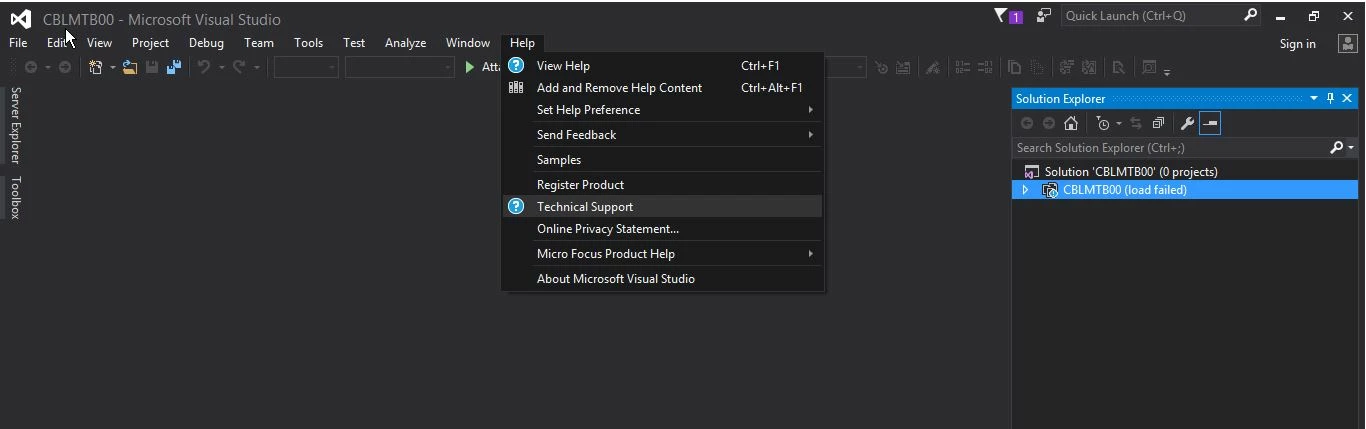Open the Analyze menu
1366x429 pixels.
pos(405,43)
